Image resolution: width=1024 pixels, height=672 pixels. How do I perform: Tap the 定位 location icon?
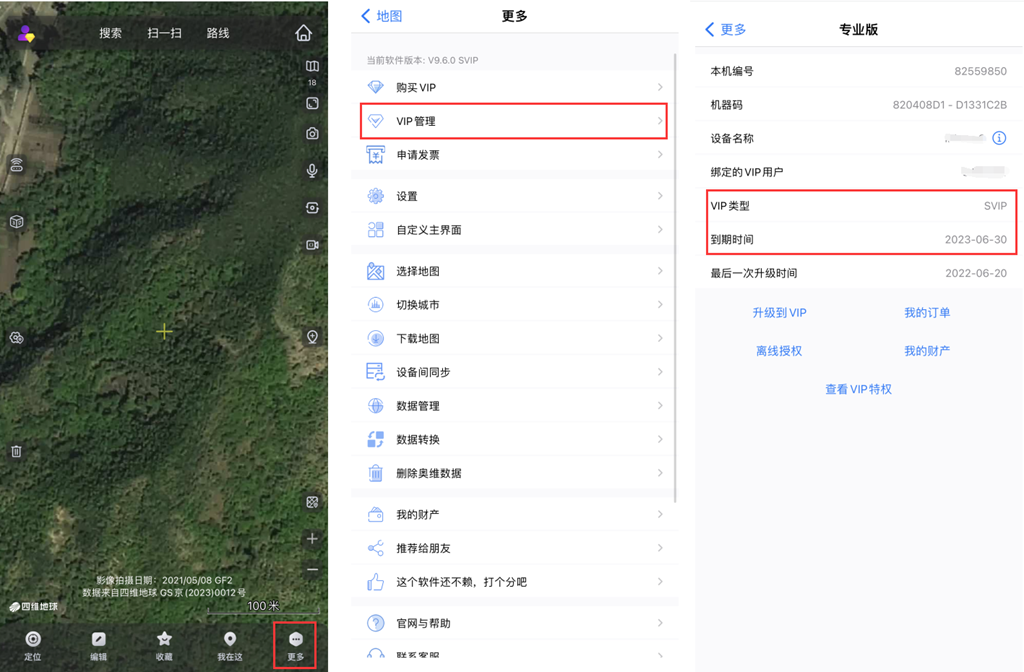pyautogui.click(x=33, y=640)
